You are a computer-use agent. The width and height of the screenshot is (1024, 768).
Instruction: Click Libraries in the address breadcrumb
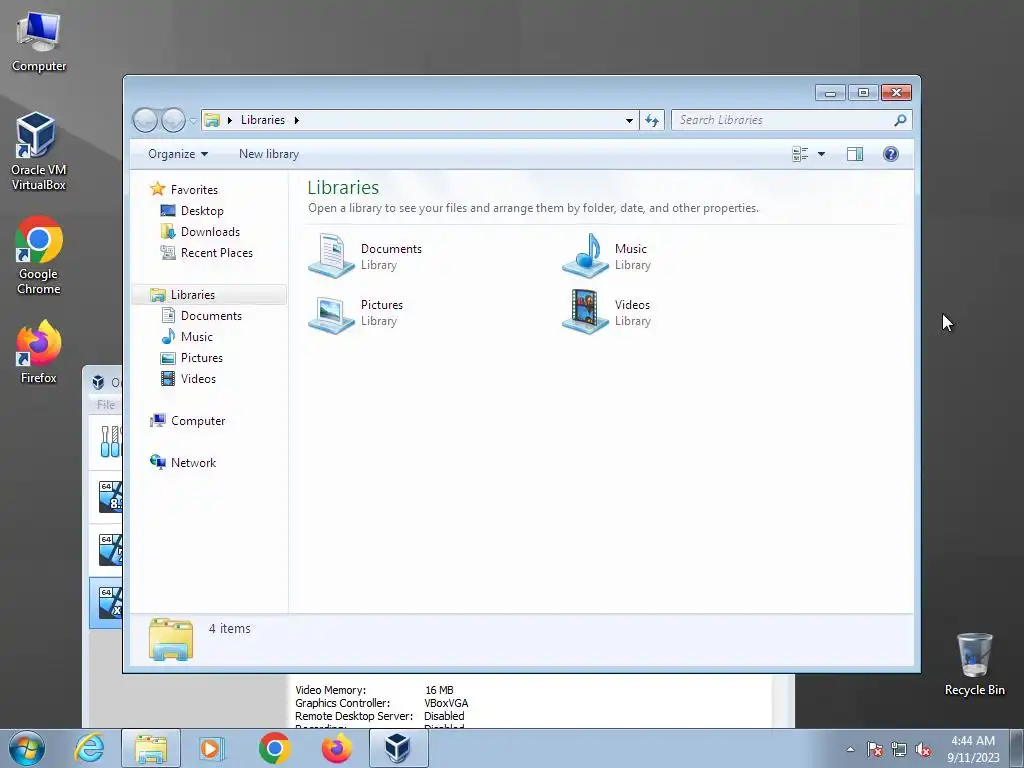263,120
